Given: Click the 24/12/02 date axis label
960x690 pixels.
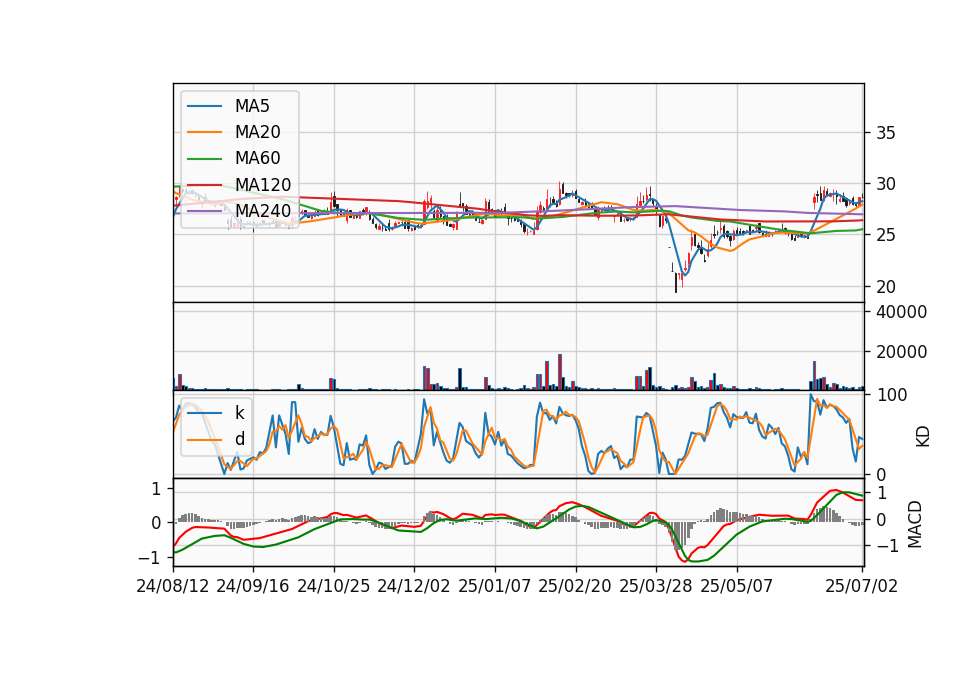Looking at the screenshot, I should pyautogui.click(x=414, y=586).
